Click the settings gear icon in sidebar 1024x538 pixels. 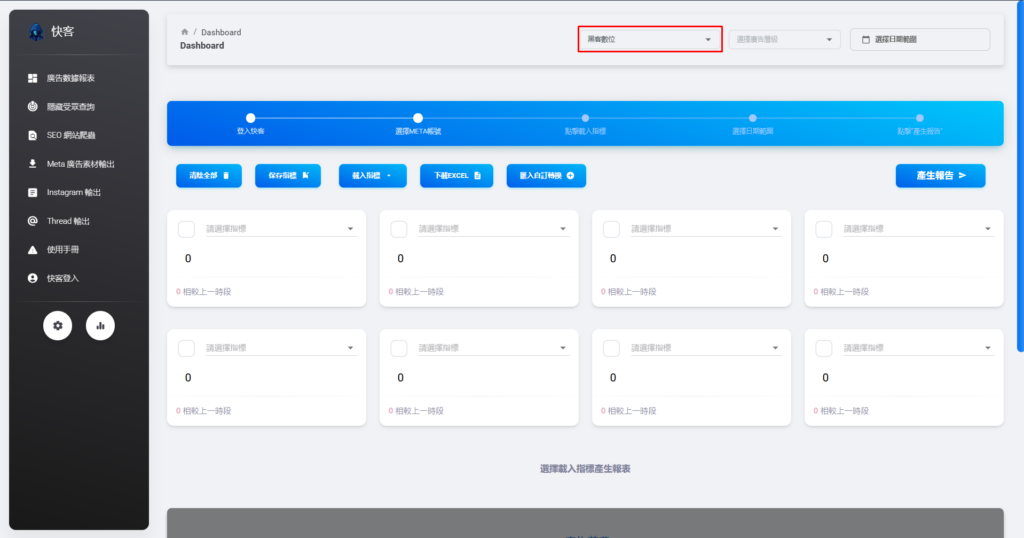57,325
